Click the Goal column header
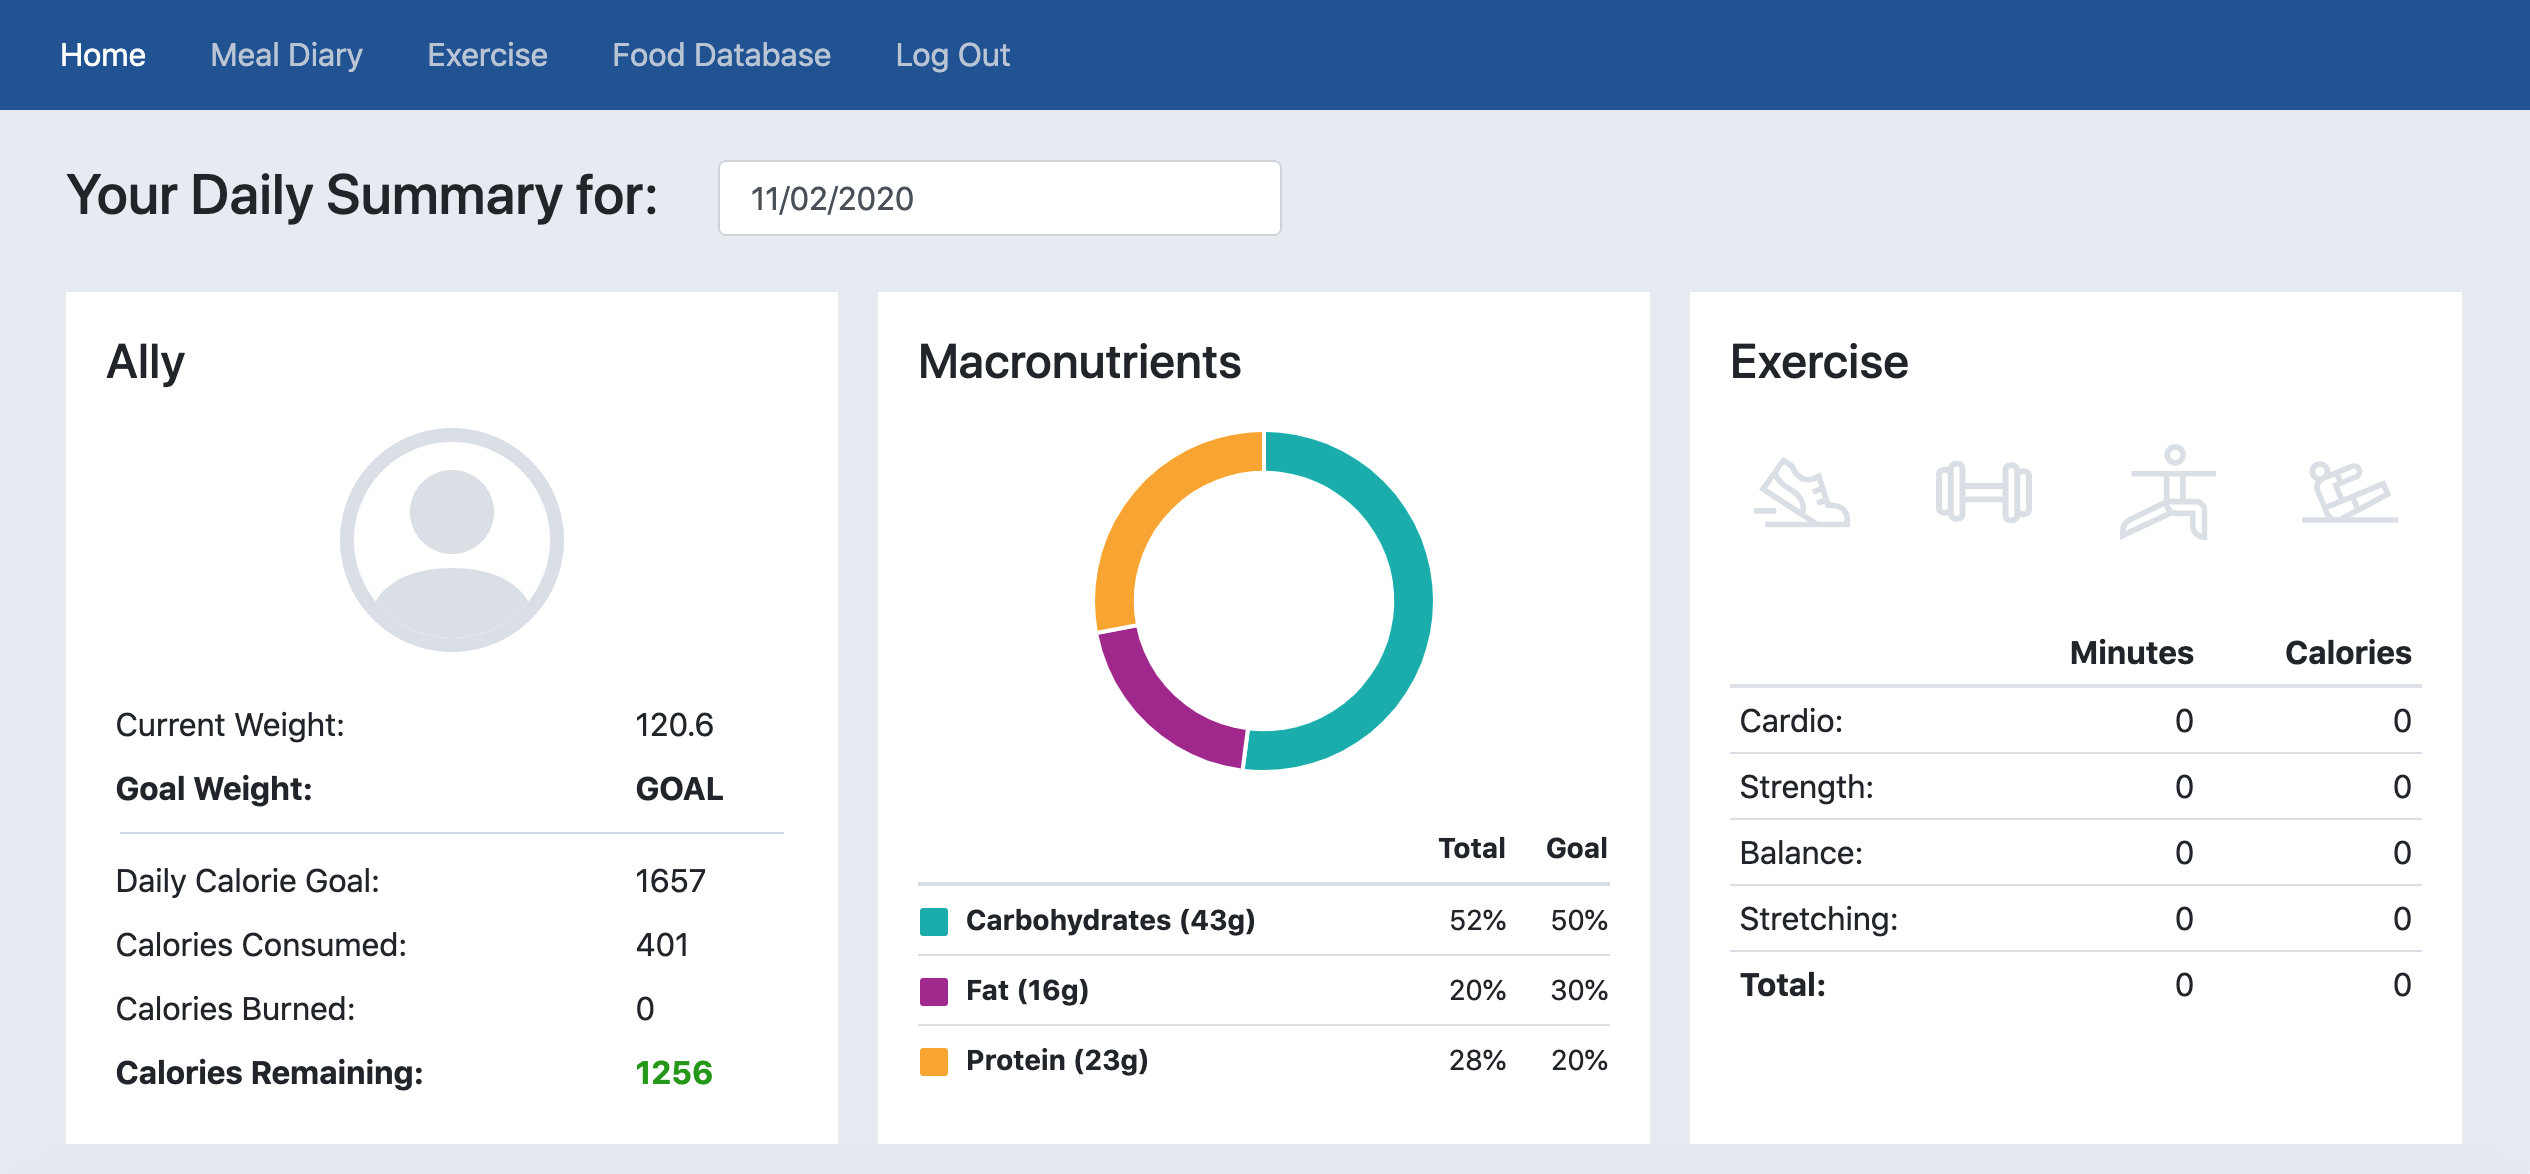2530x1174 pixels. pos(1578,847)
